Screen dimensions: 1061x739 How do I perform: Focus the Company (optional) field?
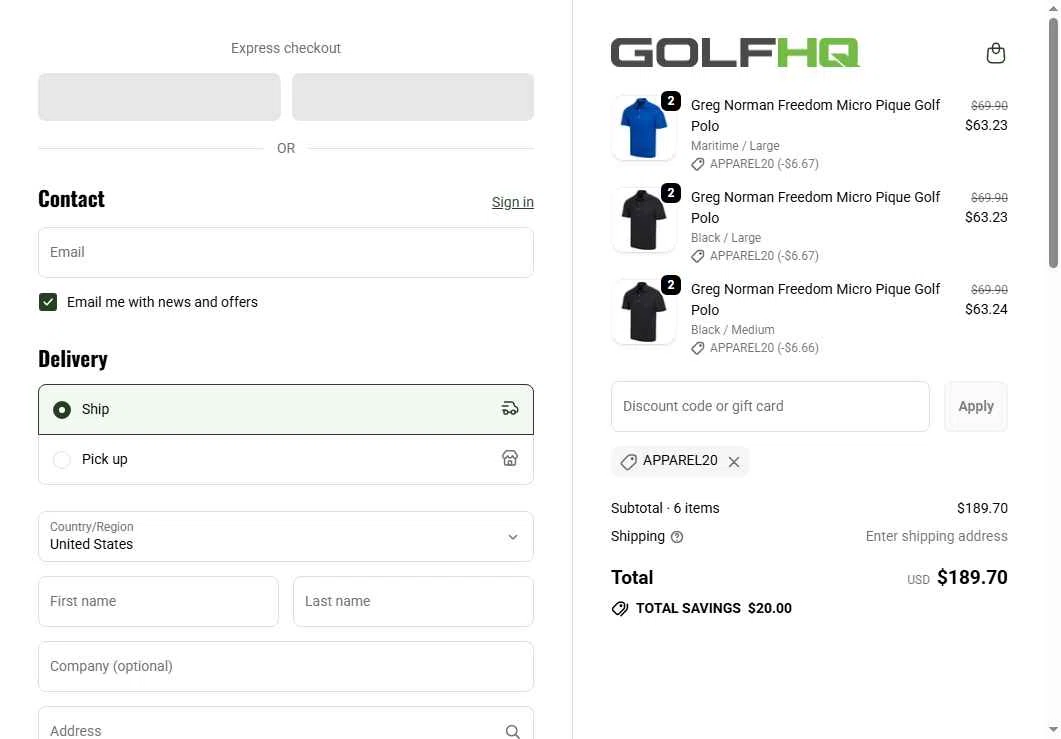coord(286,666)
